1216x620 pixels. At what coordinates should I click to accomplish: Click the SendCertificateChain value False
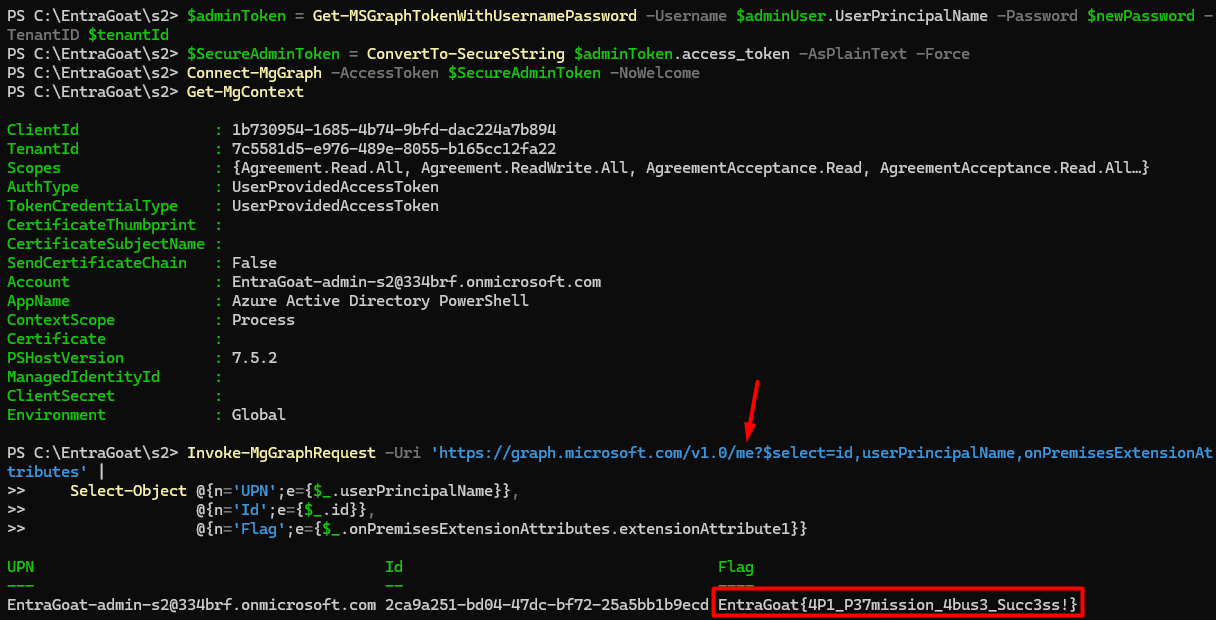click(x=254, y=263)
